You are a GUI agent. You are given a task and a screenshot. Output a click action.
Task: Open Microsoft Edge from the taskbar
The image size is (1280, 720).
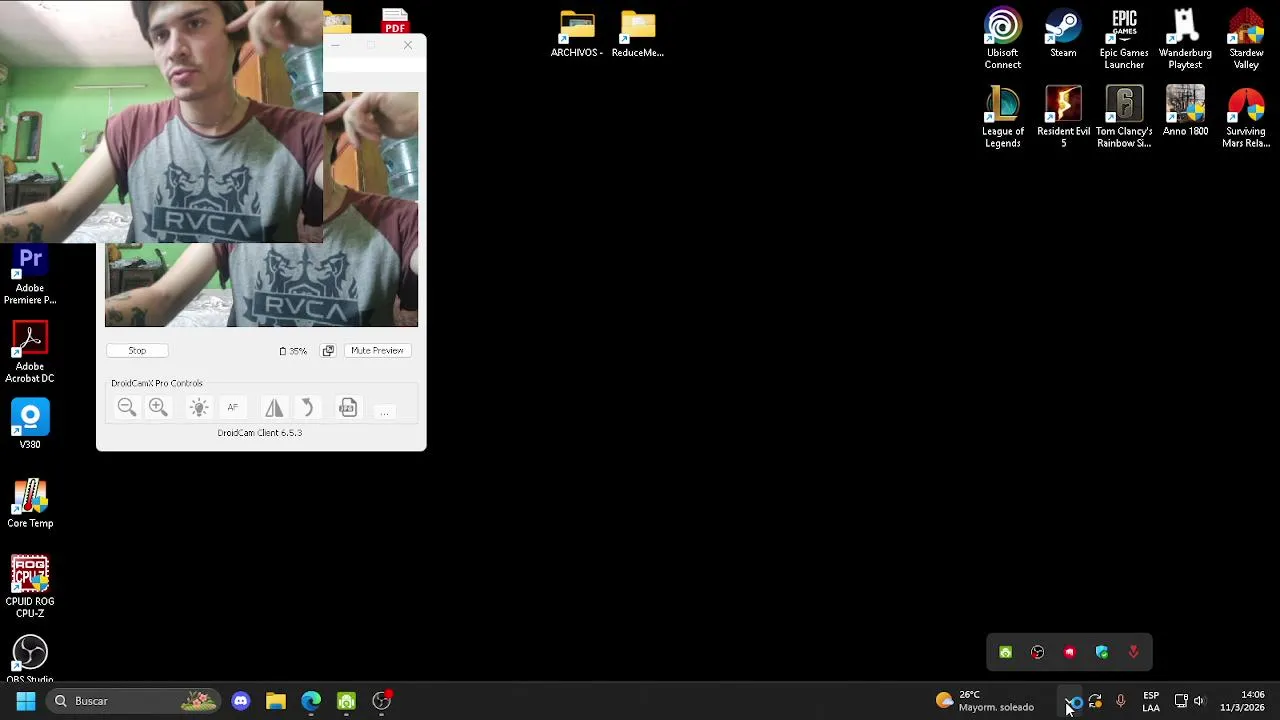(x=311, y=701)
